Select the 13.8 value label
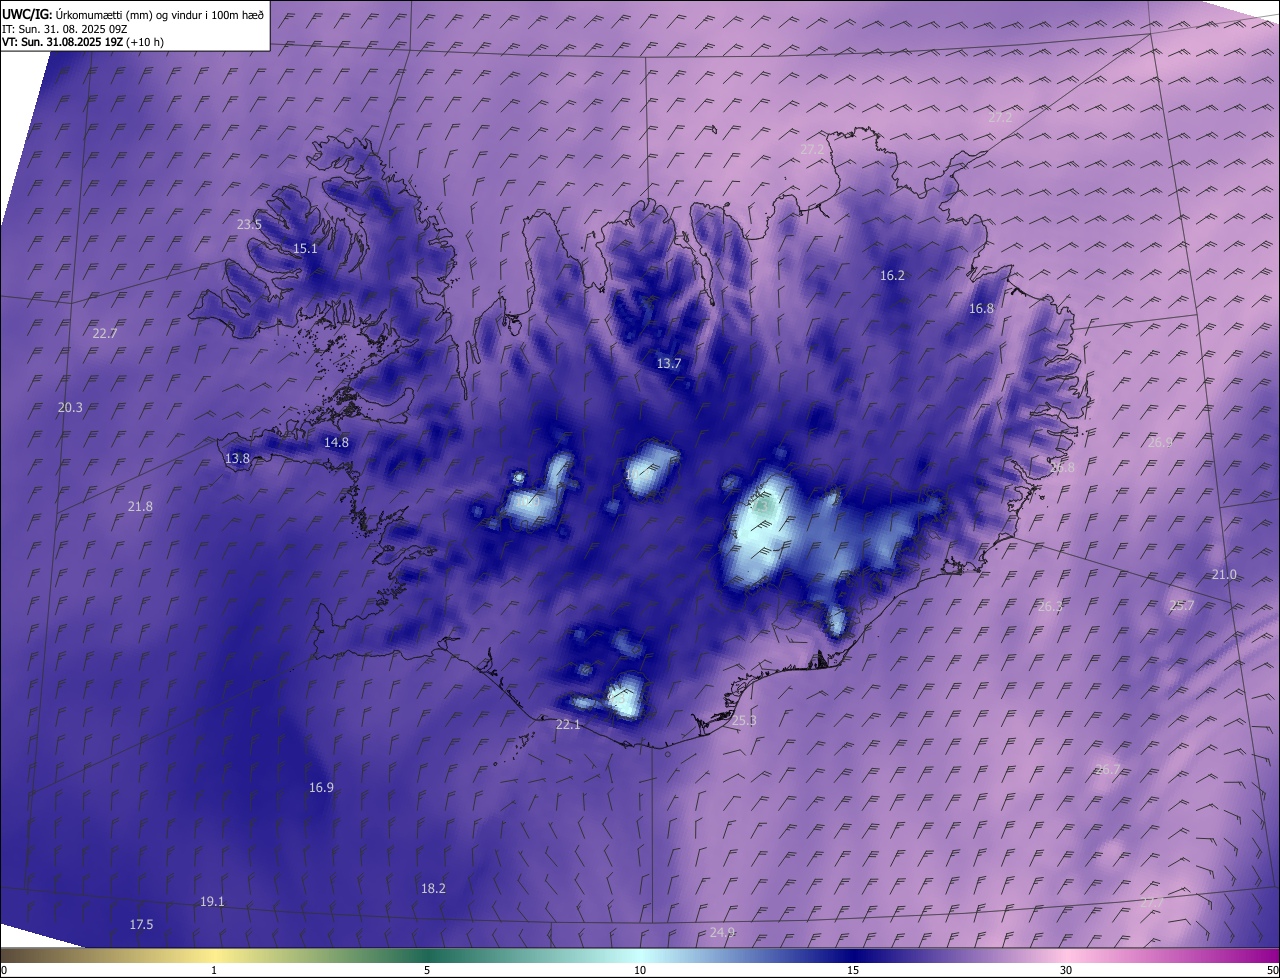1280x978 pixels. click(237, 459)
